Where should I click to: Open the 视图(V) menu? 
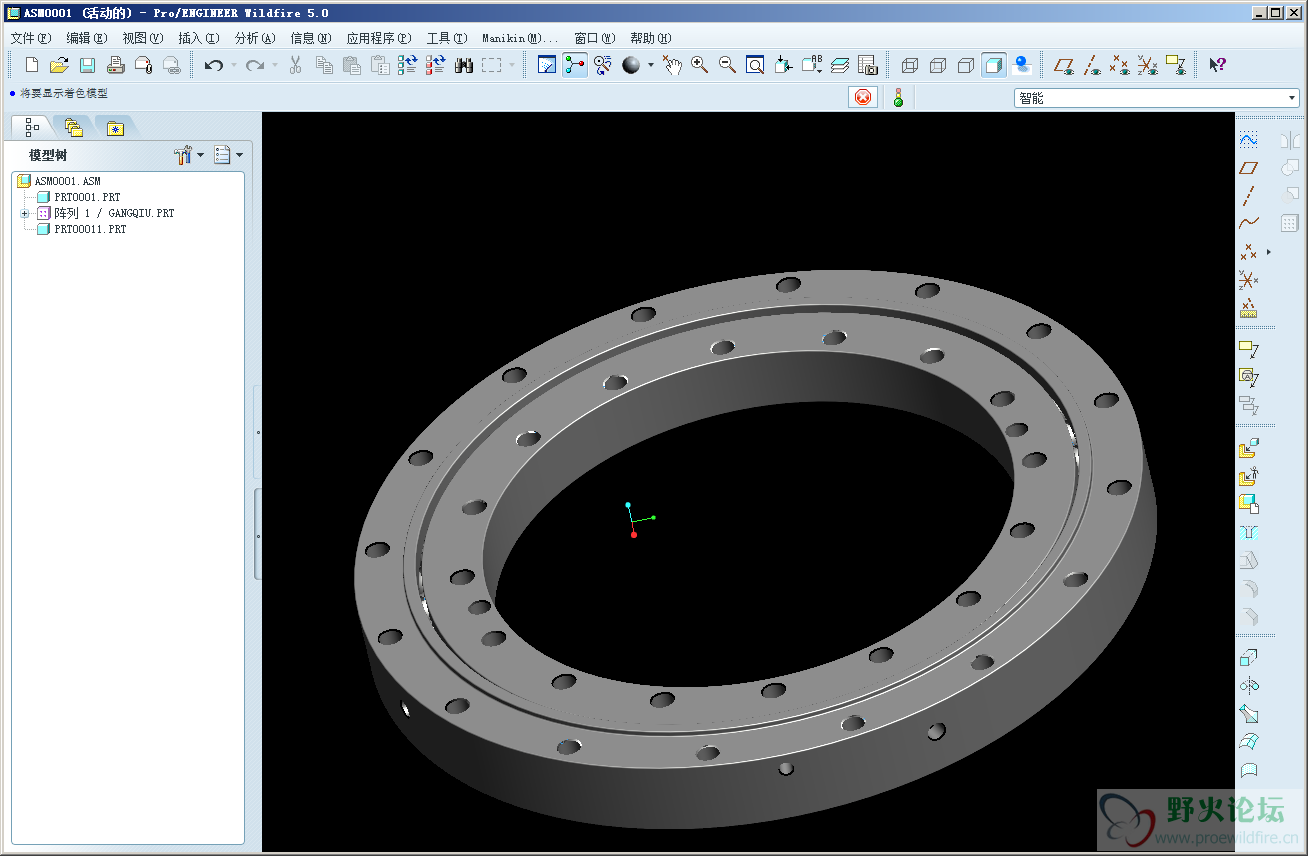[142, 38]
